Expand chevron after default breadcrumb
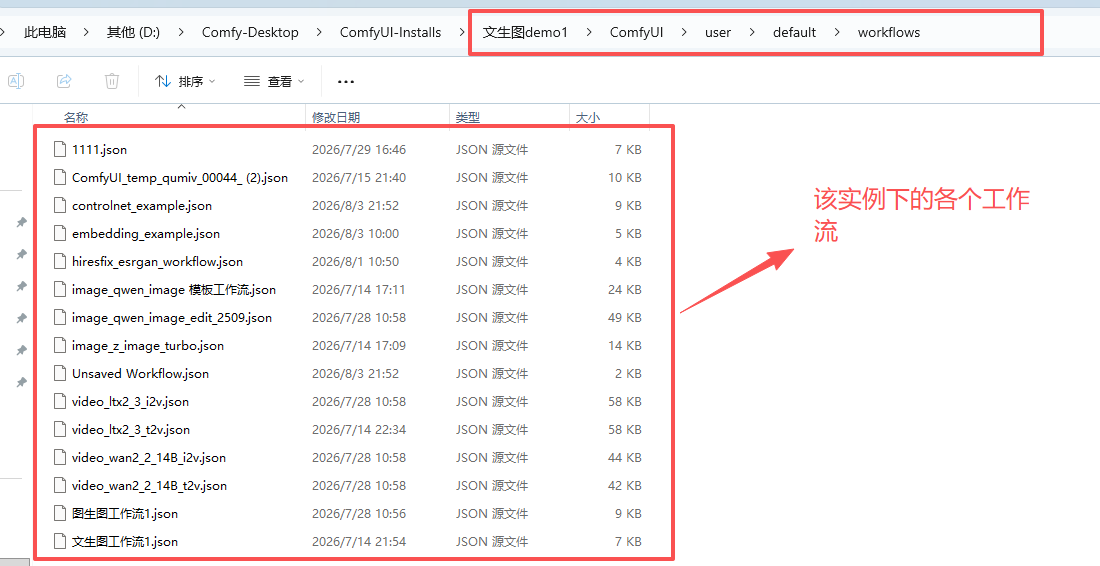The image size is (1100, 566). click(837, 32)
